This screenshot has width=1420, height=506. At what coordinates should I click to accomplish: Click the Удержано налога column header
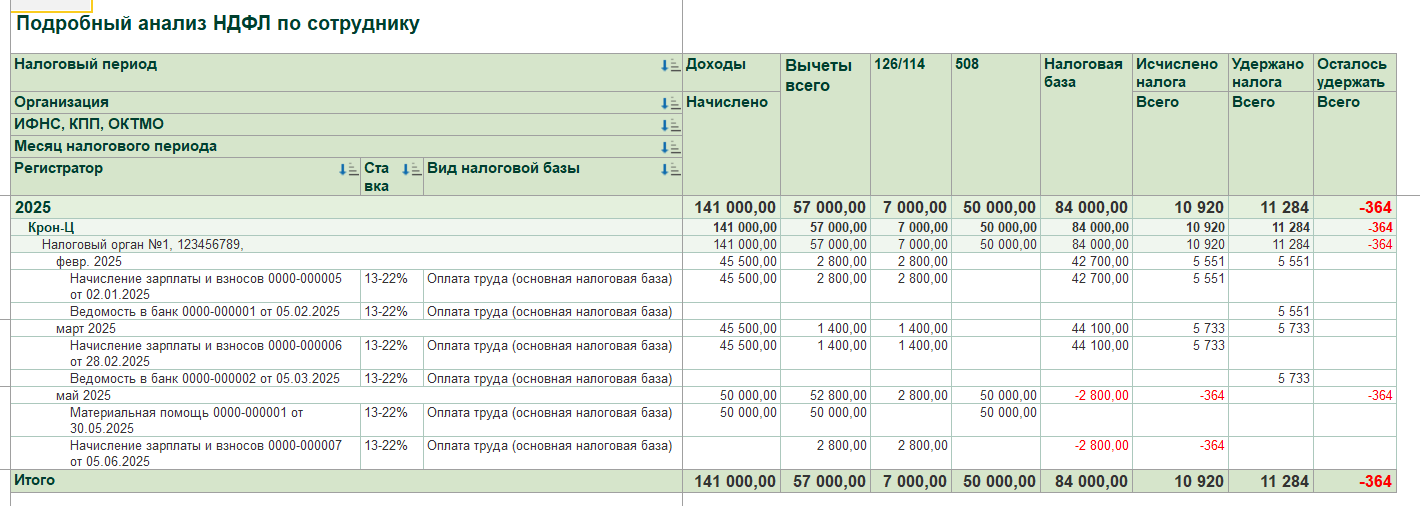[x=1269, y=73]
